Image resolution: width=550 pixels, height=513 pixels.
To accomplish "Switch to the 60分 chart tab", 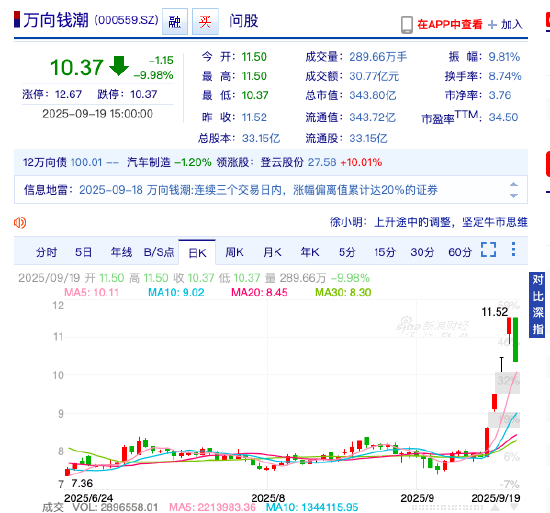I will click(460, 252).
